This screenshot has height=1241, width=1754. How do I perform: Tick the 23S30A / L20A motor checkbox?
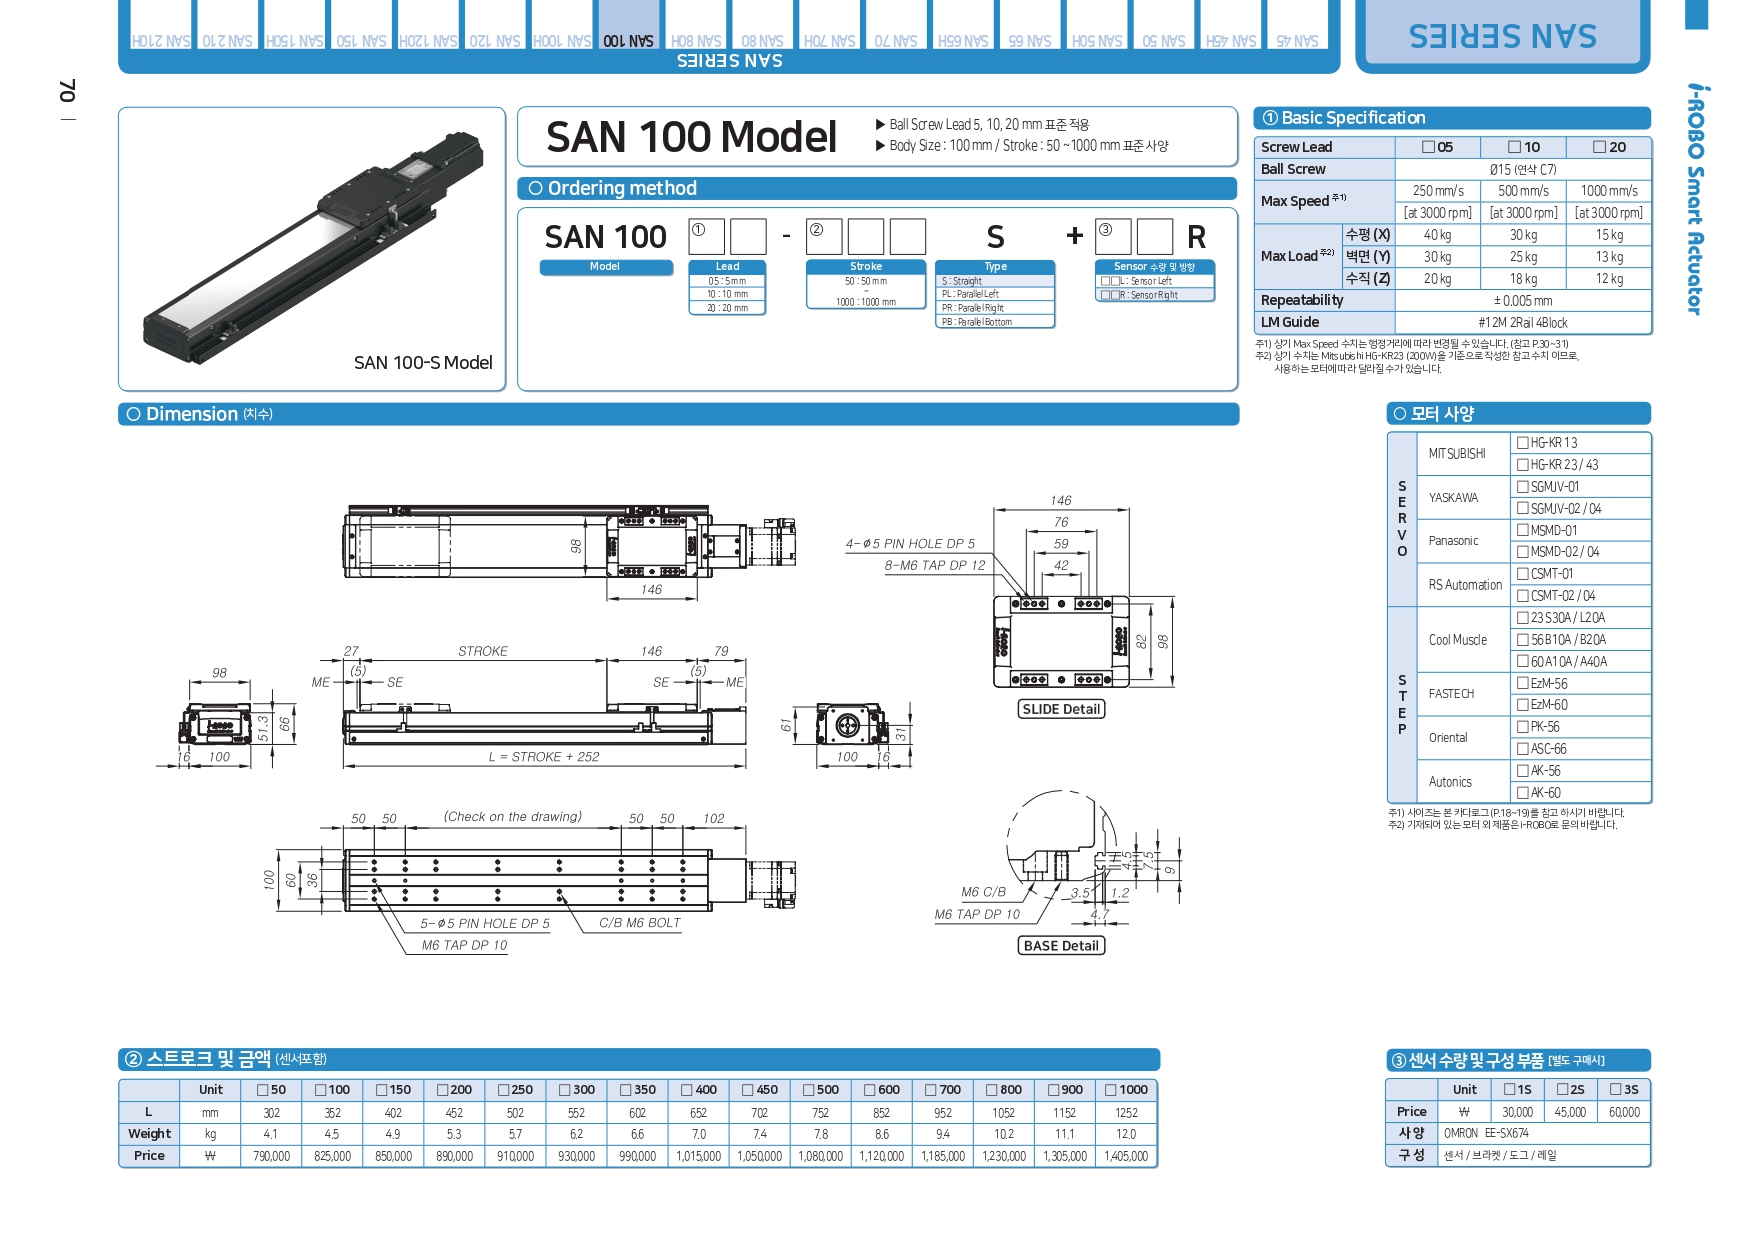click(1522, 617)
